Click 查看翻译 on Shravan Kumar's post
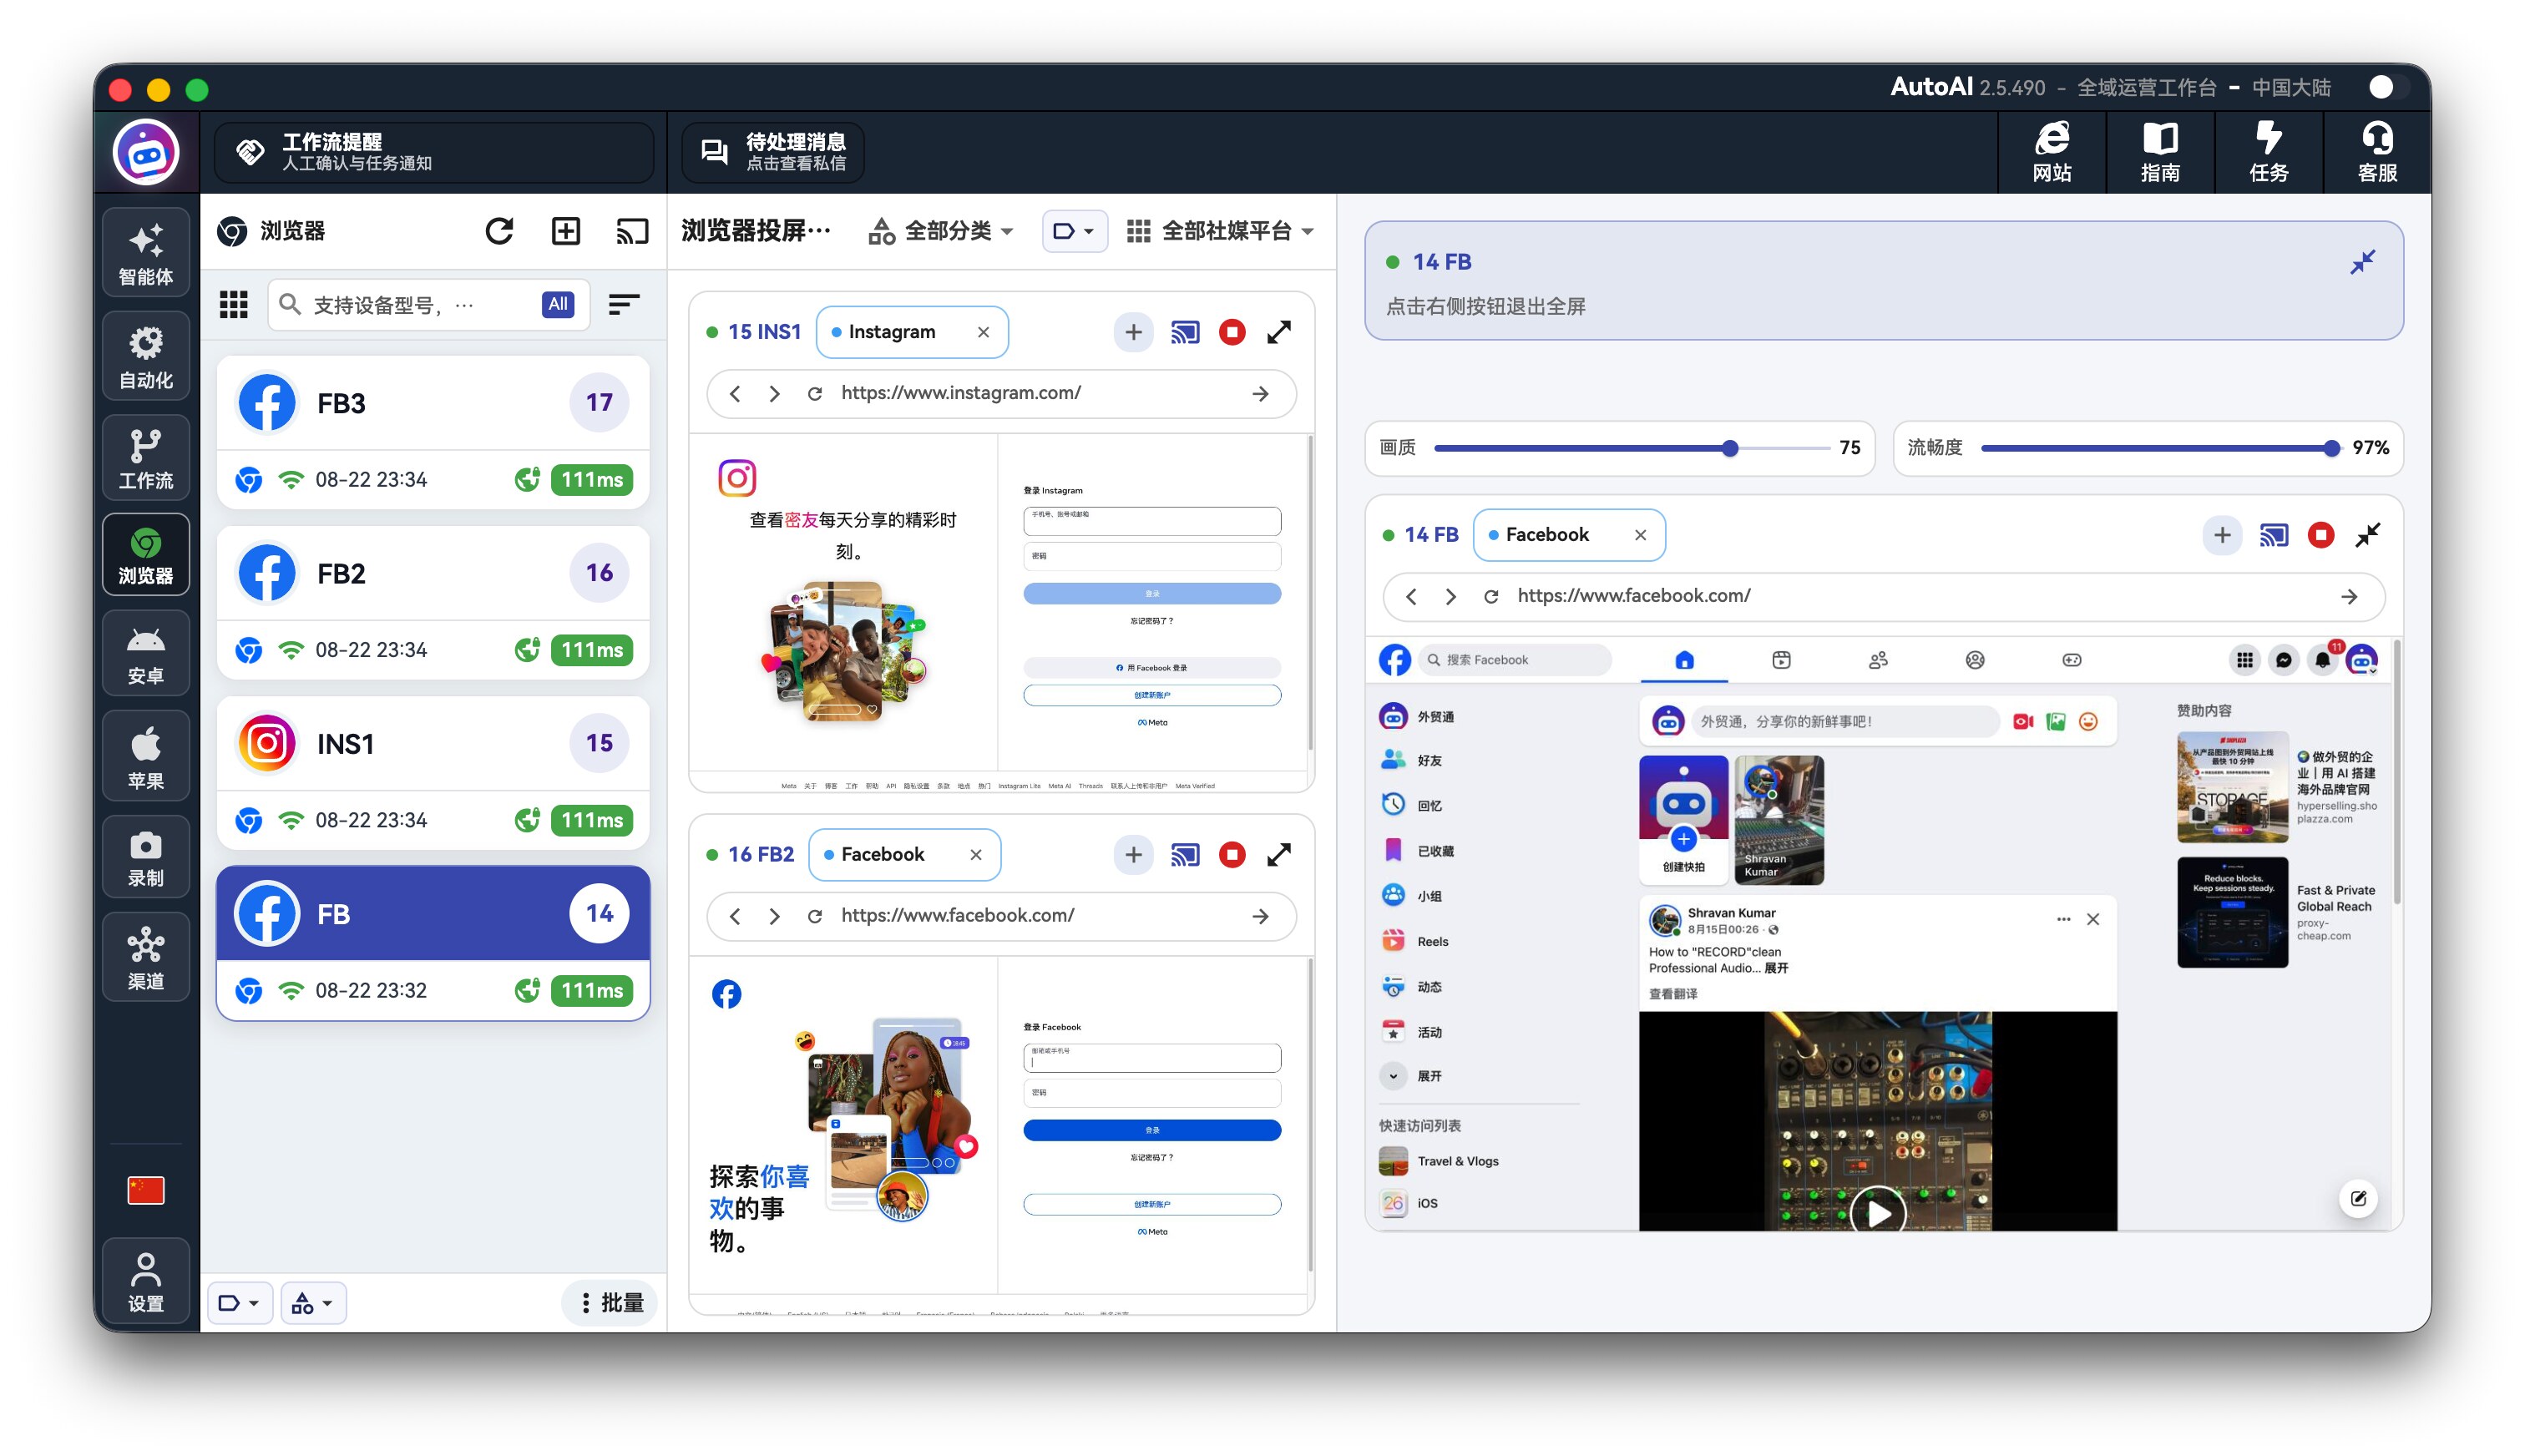The height and width of the screenshot is (1456, 2525). [1672, 994]
